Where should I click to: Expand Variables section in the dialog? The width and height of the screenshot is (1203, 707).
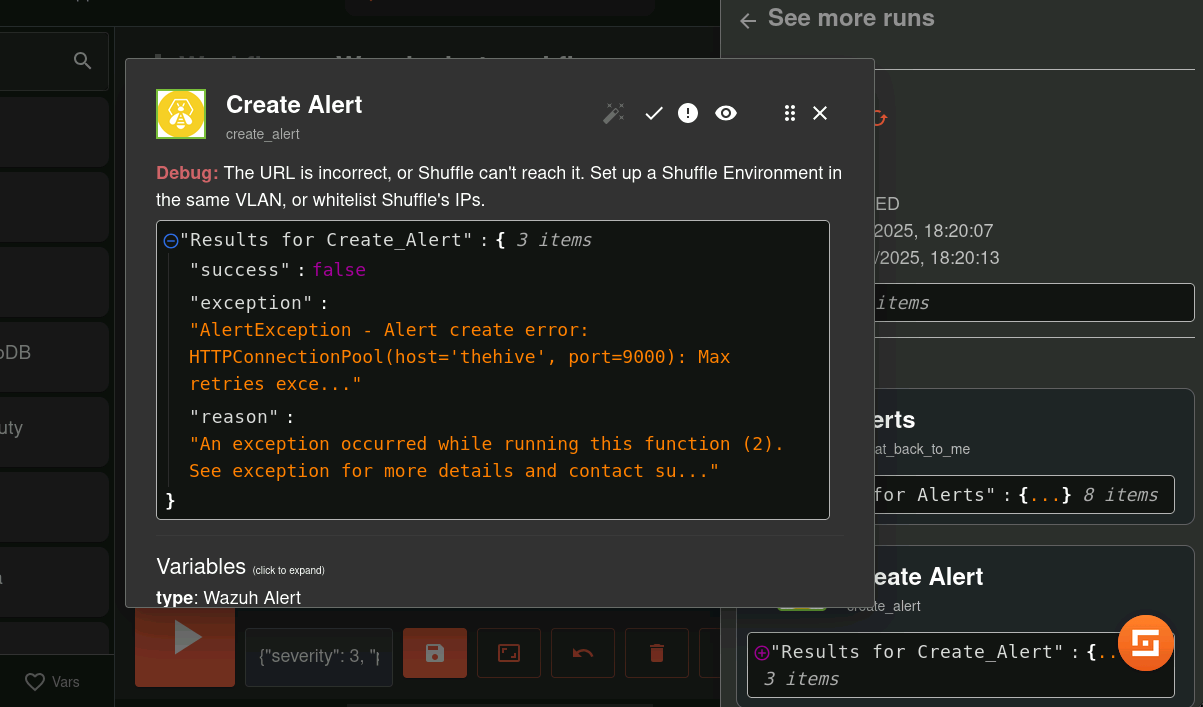[x=201, y=567]
